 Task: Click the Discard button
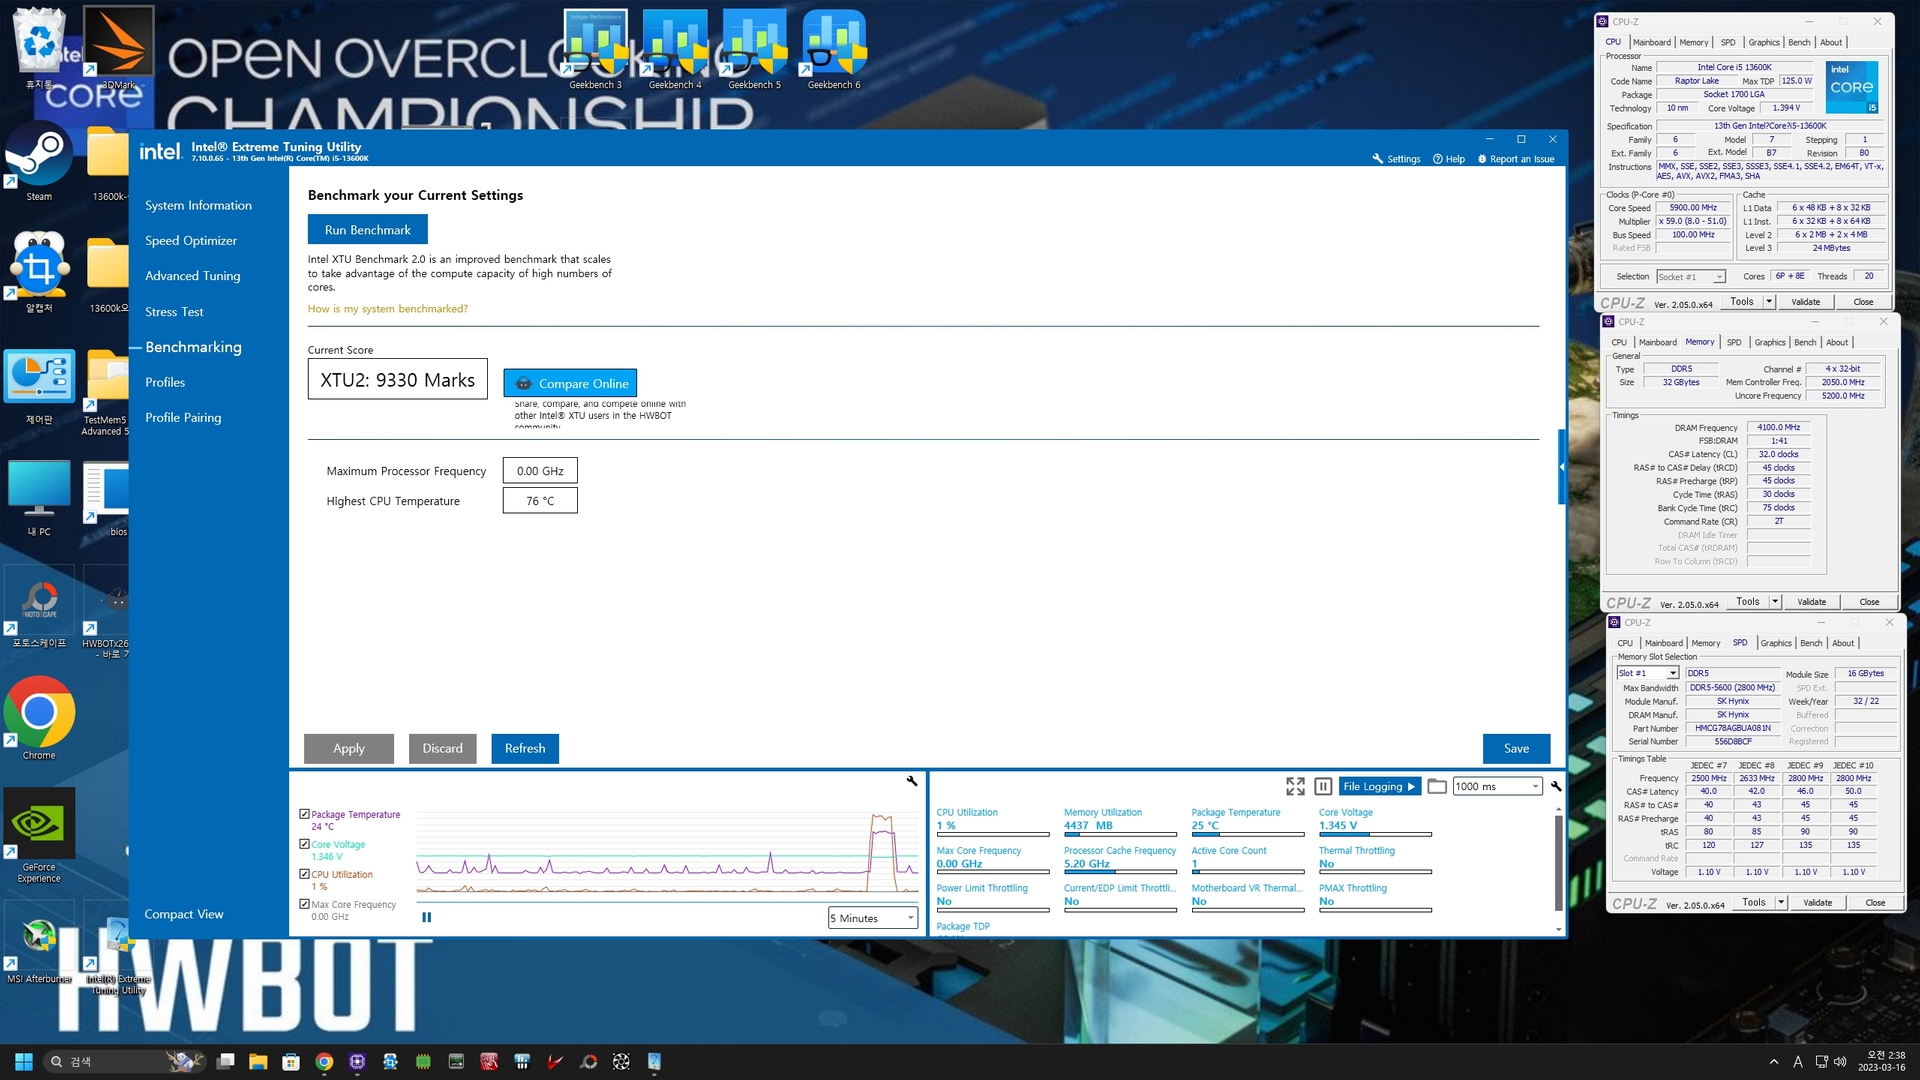[x=442, y=748]
